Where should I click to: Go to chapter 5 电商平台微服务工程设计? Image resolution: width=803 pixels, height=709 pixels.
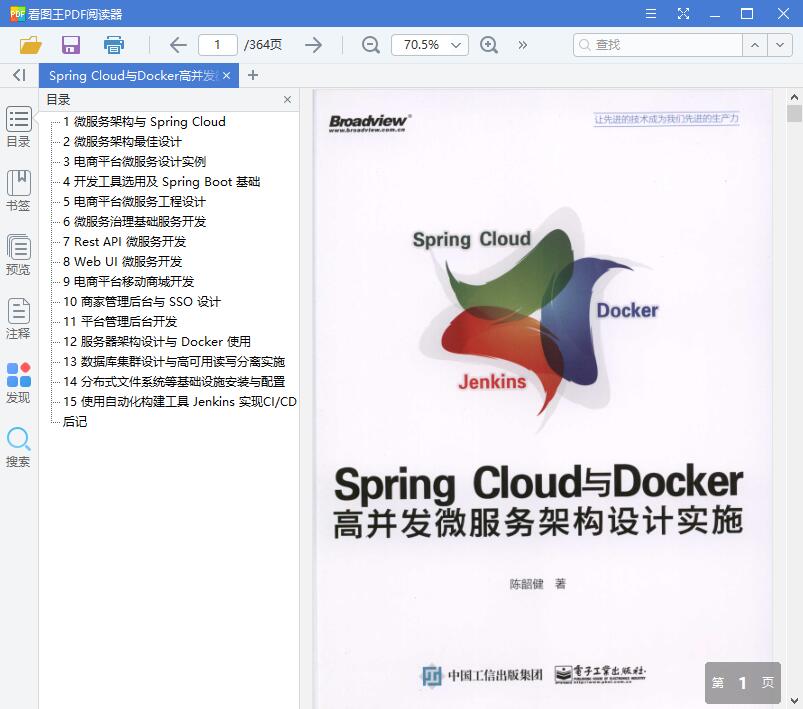(x=134, y=201)
